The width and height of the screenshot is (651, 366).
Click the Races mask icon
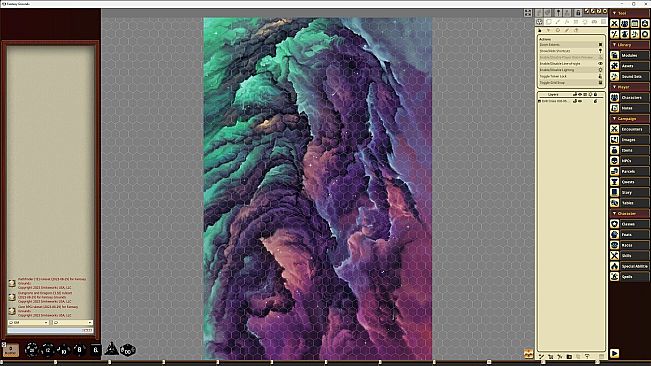(614, 245)
